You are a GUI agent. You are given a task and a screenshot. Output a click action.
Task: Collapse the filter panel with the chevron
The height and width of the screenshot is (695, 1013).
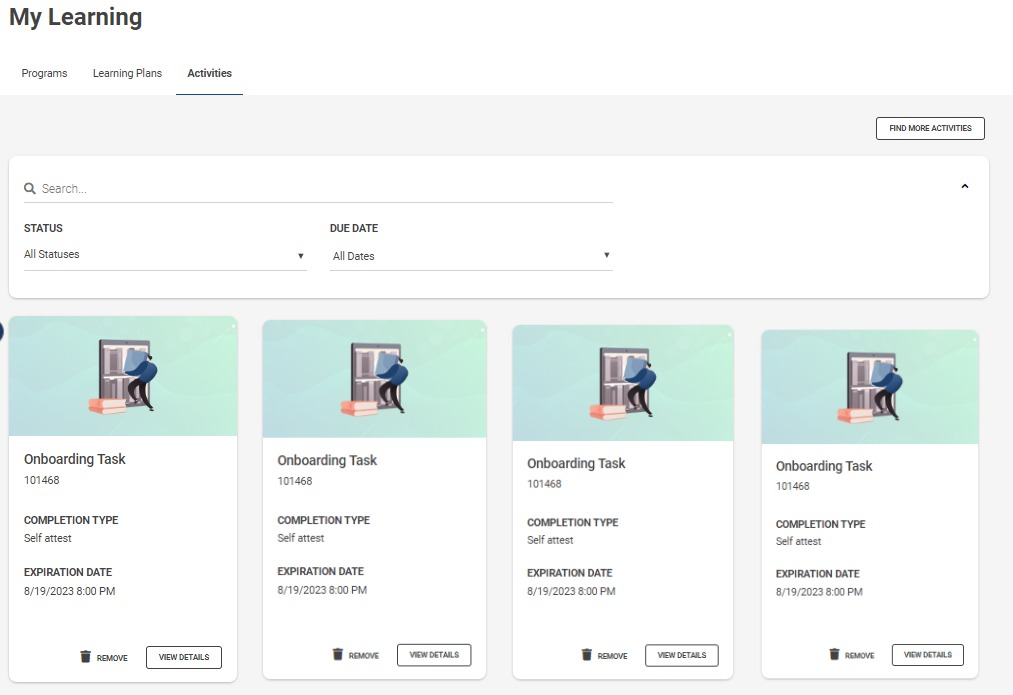point(965,186)
